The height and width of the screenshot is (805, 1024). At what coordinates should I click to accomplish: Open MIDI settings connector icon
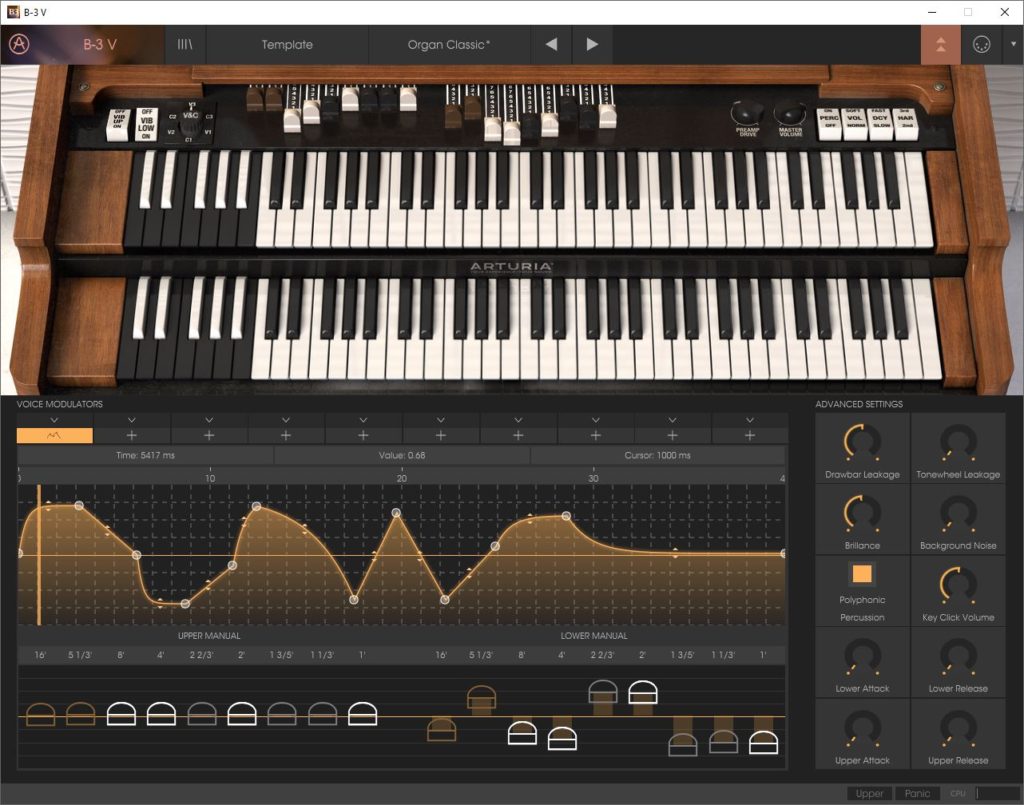[981, 44]
